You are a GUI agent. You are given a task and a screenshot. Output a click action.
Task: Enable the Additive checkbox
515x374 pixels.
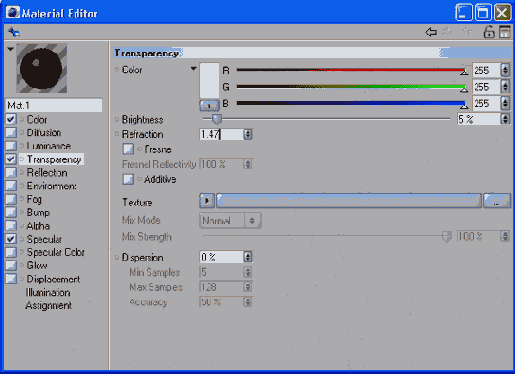pyautogui.click(x=128, y=179)
